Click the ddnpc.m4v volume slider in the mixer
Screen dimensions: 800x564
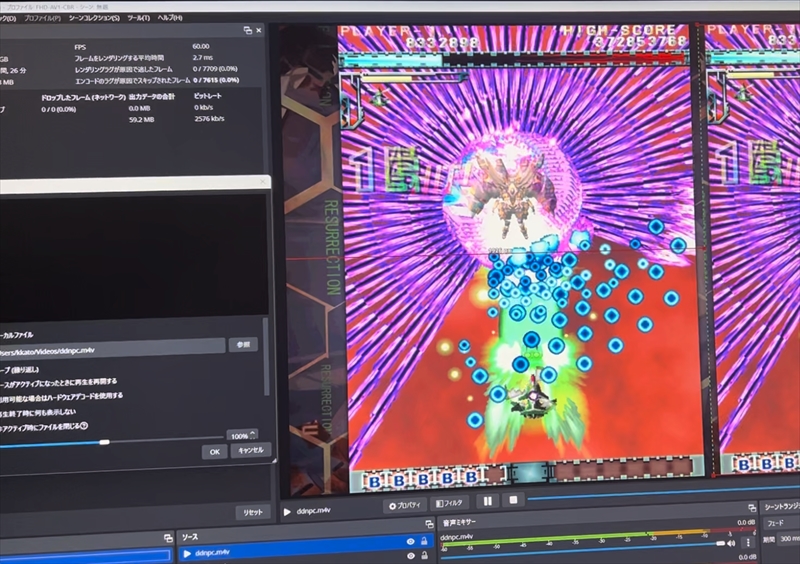582,552
